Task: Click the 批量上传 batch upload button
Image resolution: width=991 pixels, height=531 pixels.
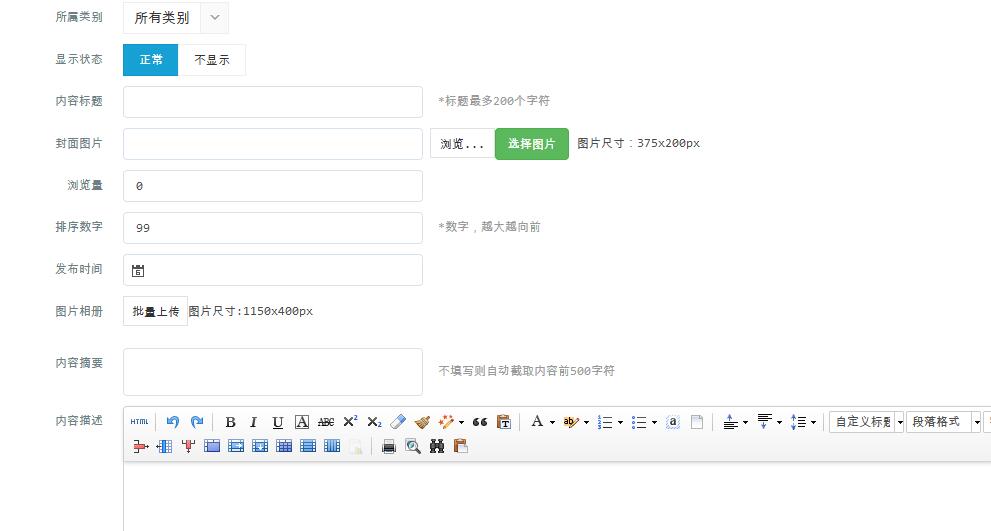Action: pos(156,312)
